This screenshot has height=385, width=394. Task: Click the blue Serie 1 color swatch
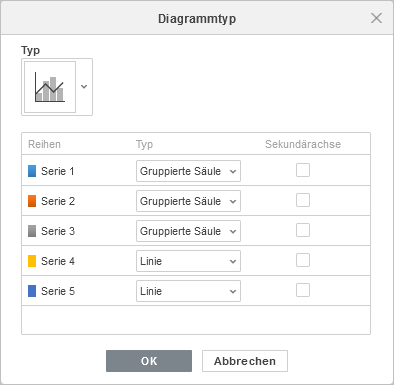[32, 171]
